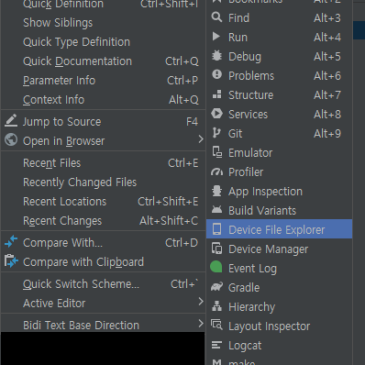Select Device File Explorer menu entry
This screenshot has width=365, height=365.
[x=279, y=229]
